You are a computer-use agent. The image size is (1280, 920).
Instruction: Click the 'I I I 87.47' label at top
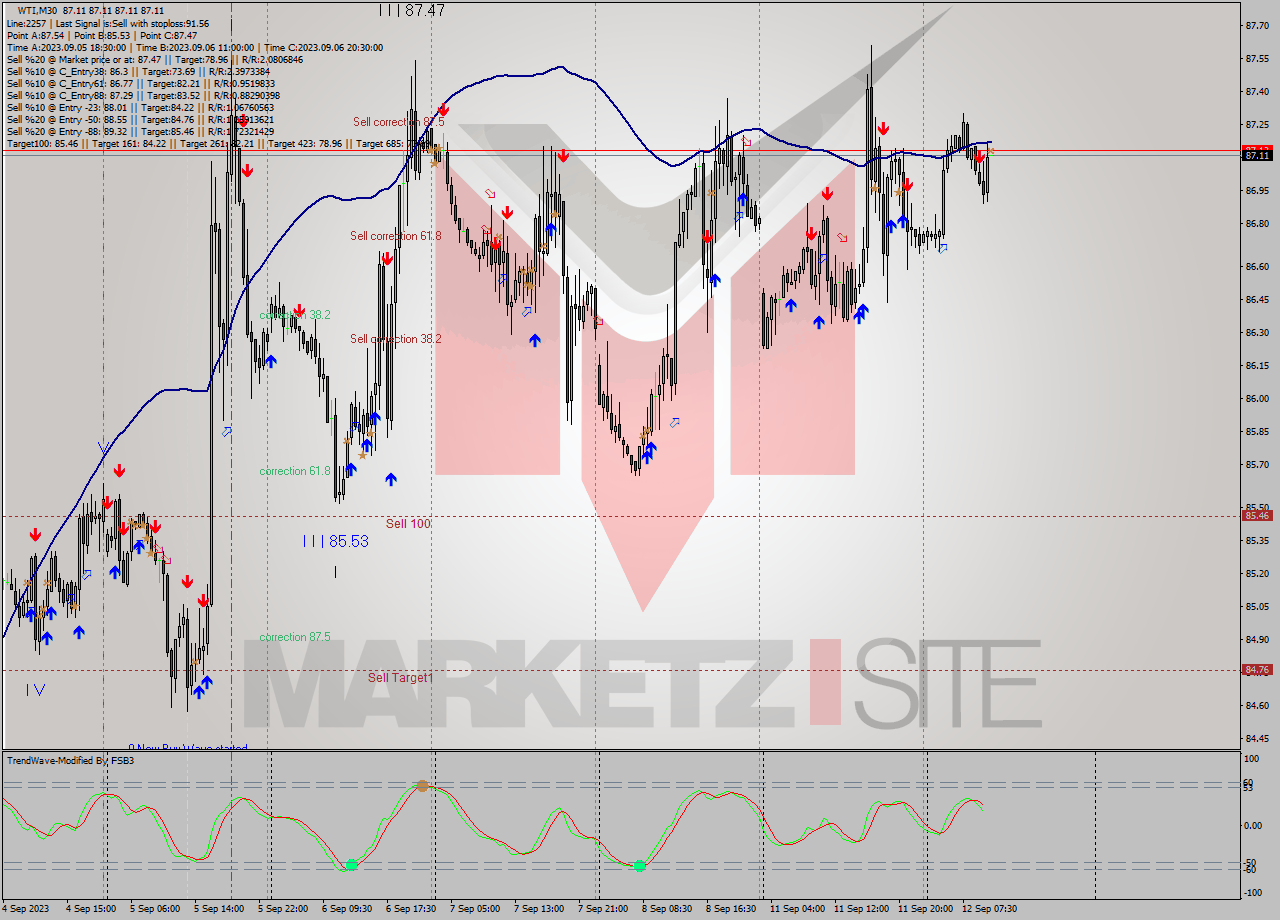(x=412, y=10)
